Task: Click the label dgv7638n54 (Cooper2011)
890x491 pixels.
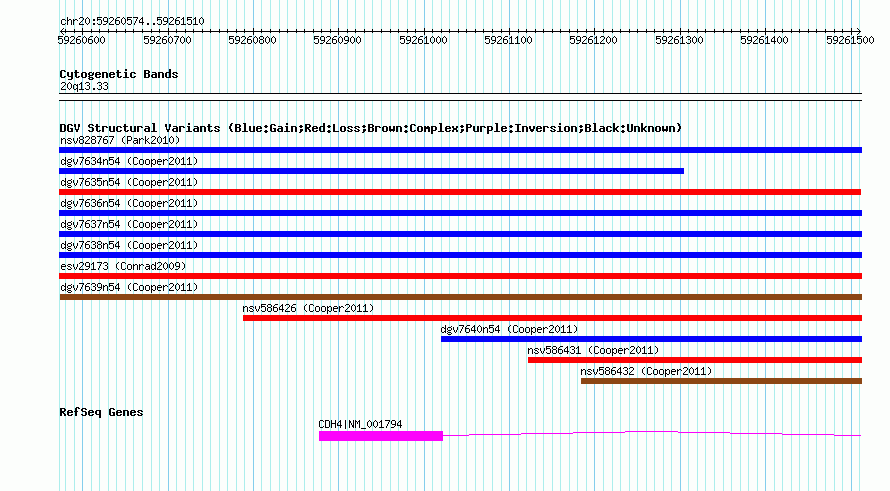Action: [x=129, y=245]
